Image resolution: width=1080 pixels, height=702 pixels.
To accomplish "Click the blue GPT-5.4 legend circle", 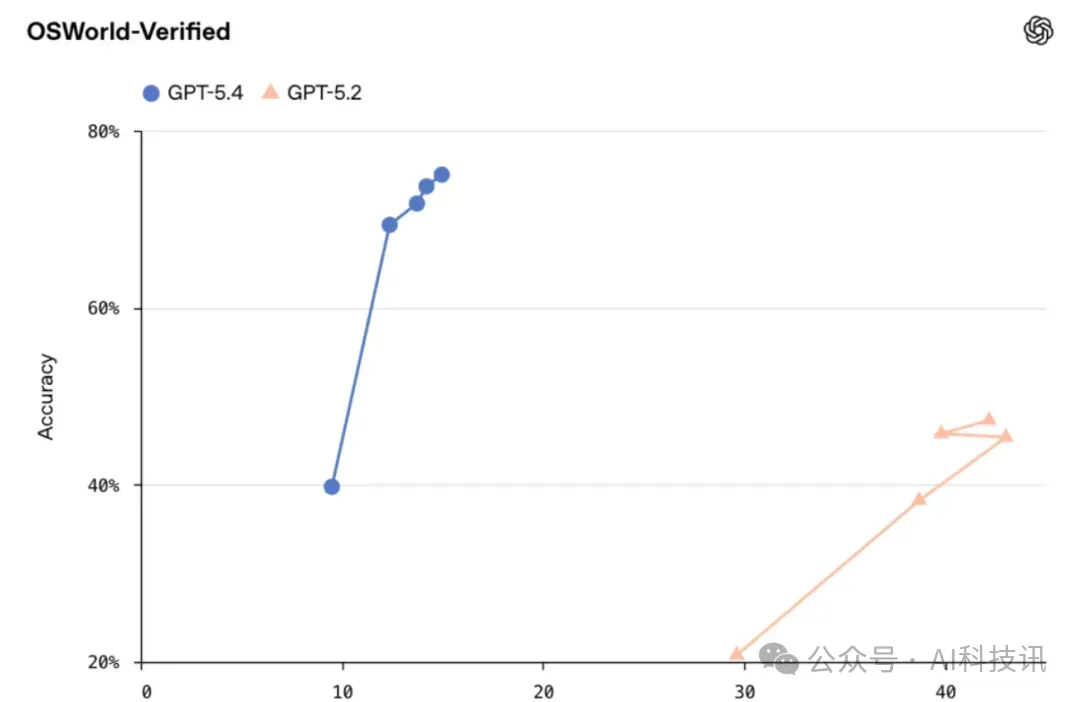I will coord(151,93).
